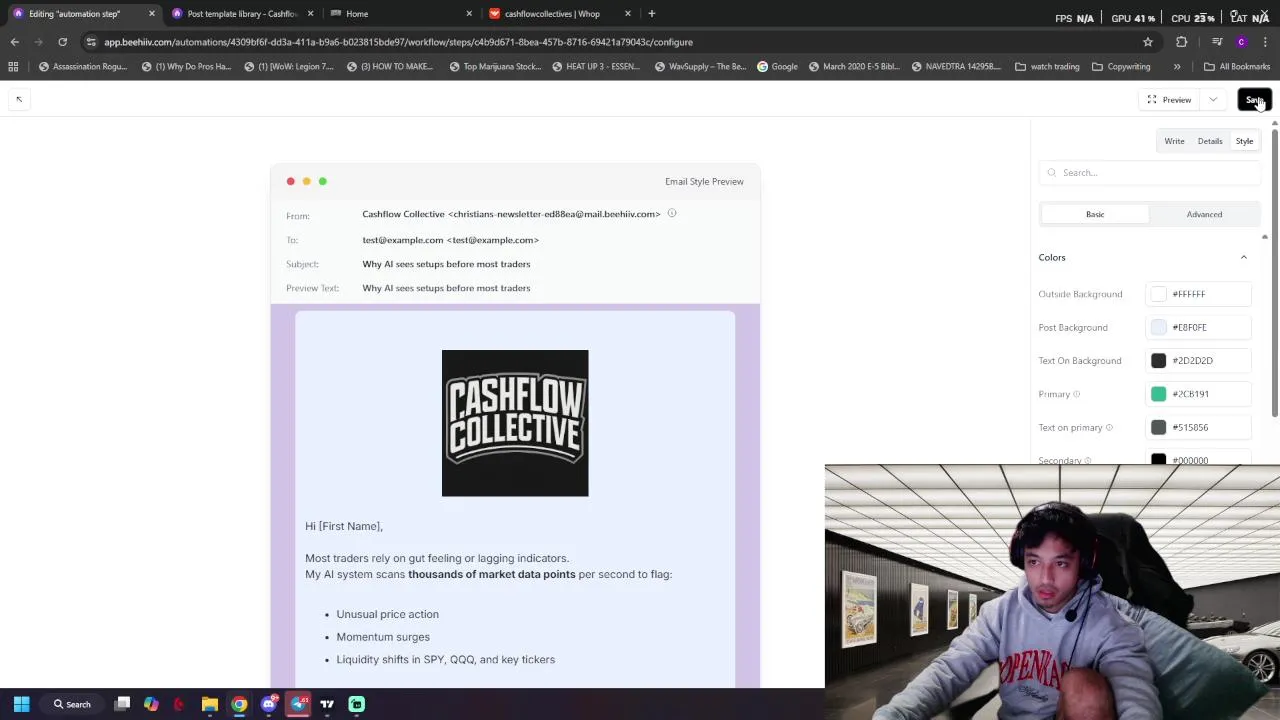Open the Copilot taskbar icon
1280x720 pixels.
pyautogui.click(x=151, y=704)
